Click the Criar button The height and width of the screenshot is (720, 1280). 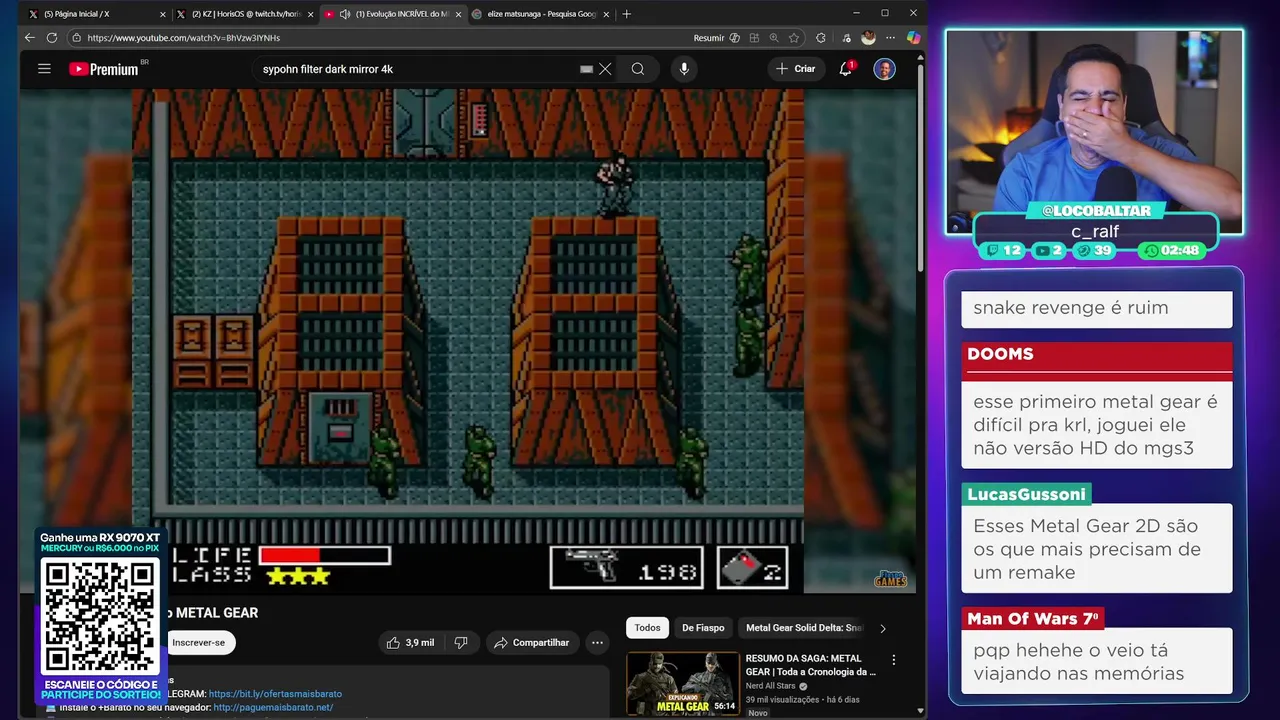coord(796,69)
